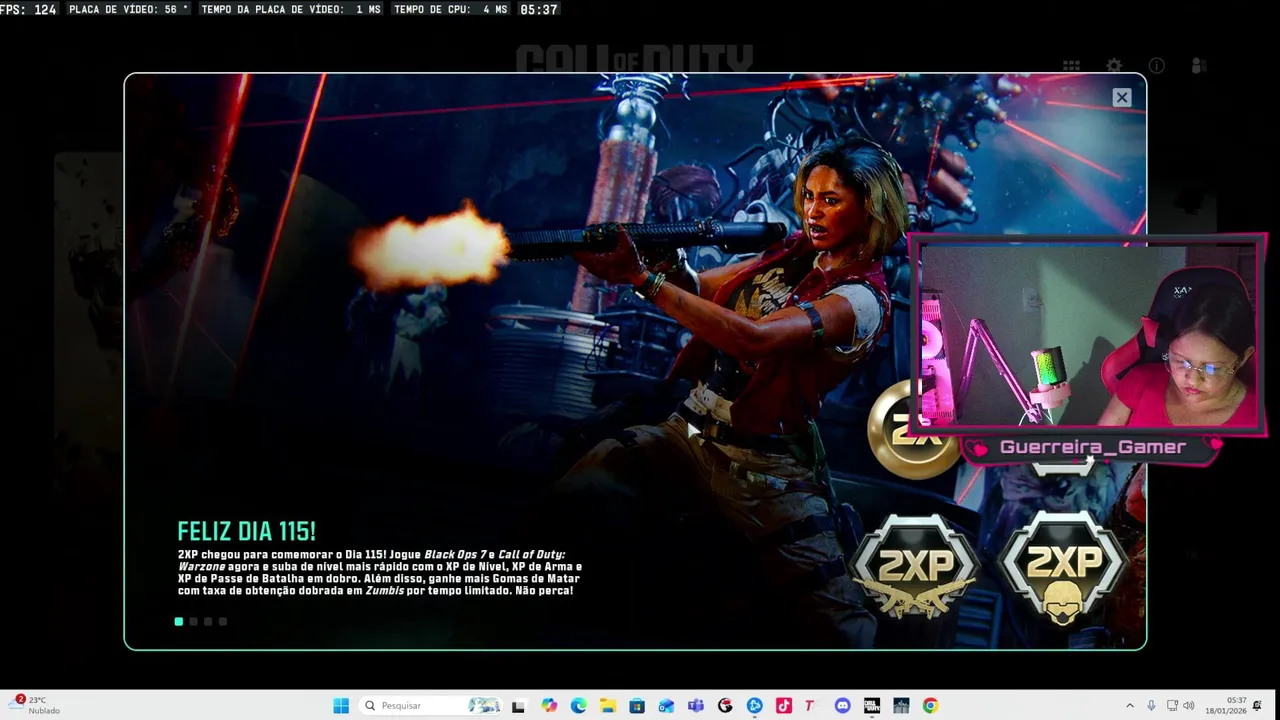Open the grid menu icon in Call of Duty header
This screenshot has height=720, width=1280.
pos(1071,66)
